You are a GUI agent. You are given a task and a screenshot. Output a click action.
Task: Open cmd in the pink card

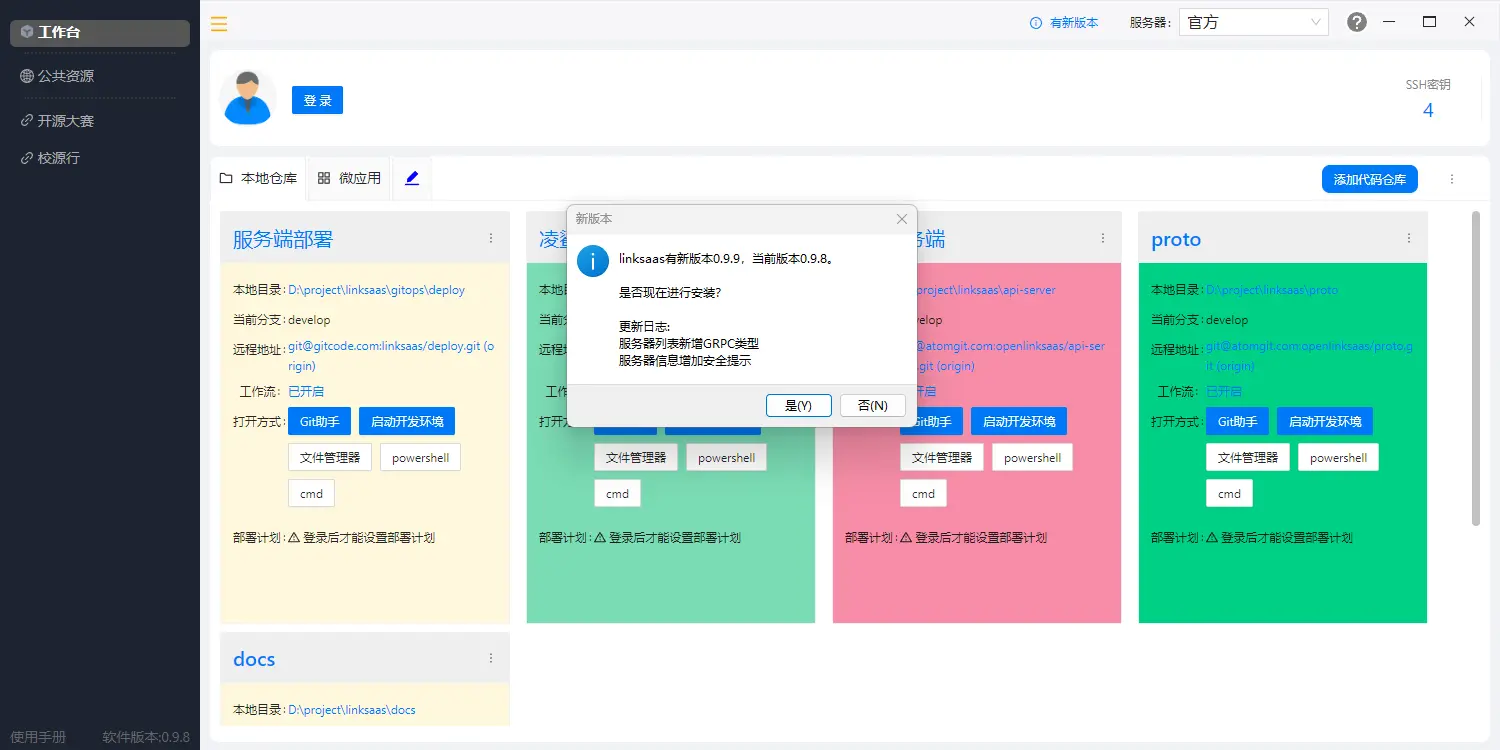[923, 493]
